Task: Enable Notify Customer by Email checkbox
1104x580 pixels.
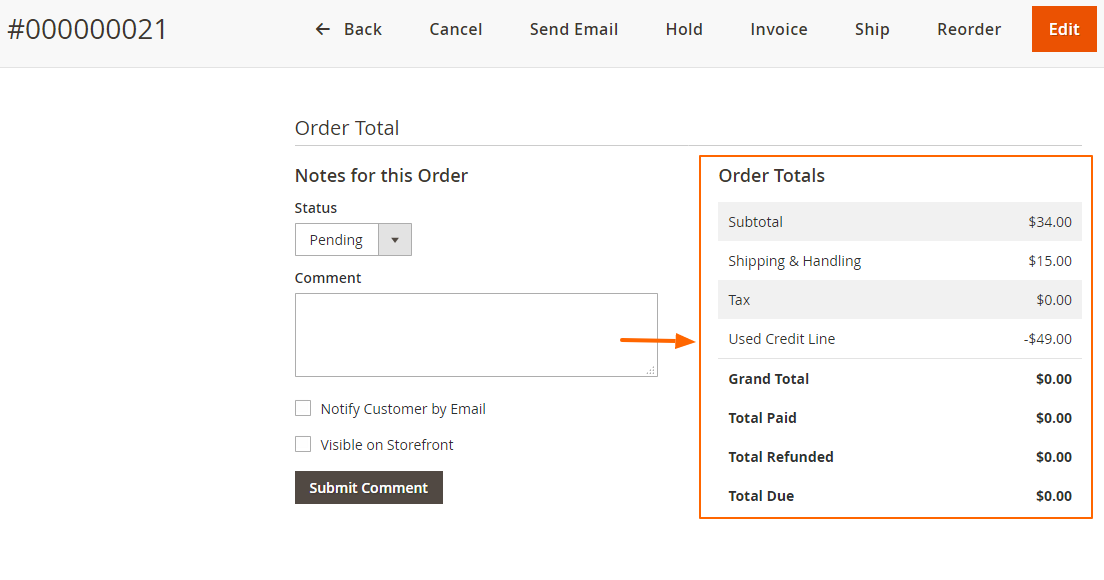Action: pos(303,409)
